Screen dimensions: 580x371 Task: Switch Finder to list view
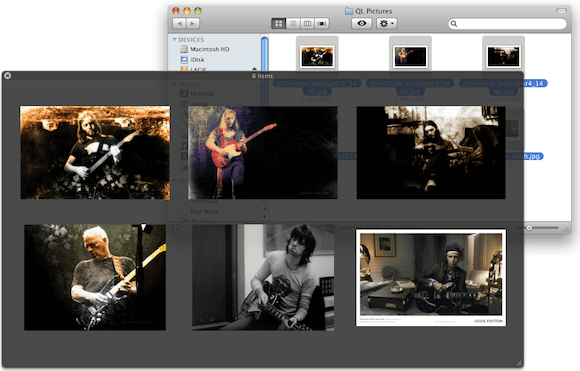point(293,24)
